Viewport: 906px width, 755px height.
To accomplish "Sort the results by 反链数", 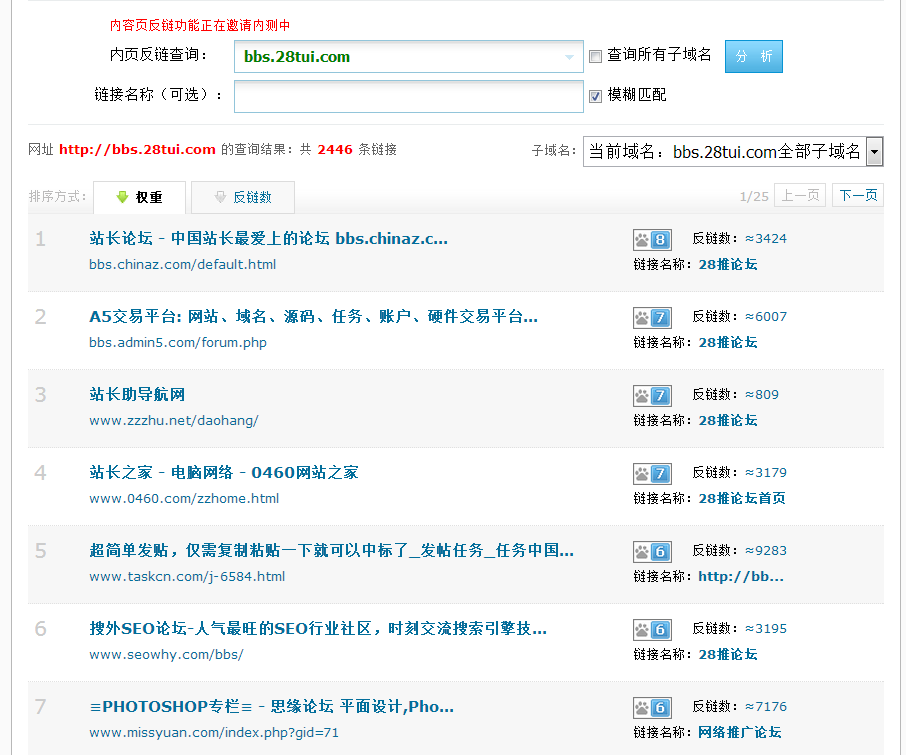I will 243,197.
